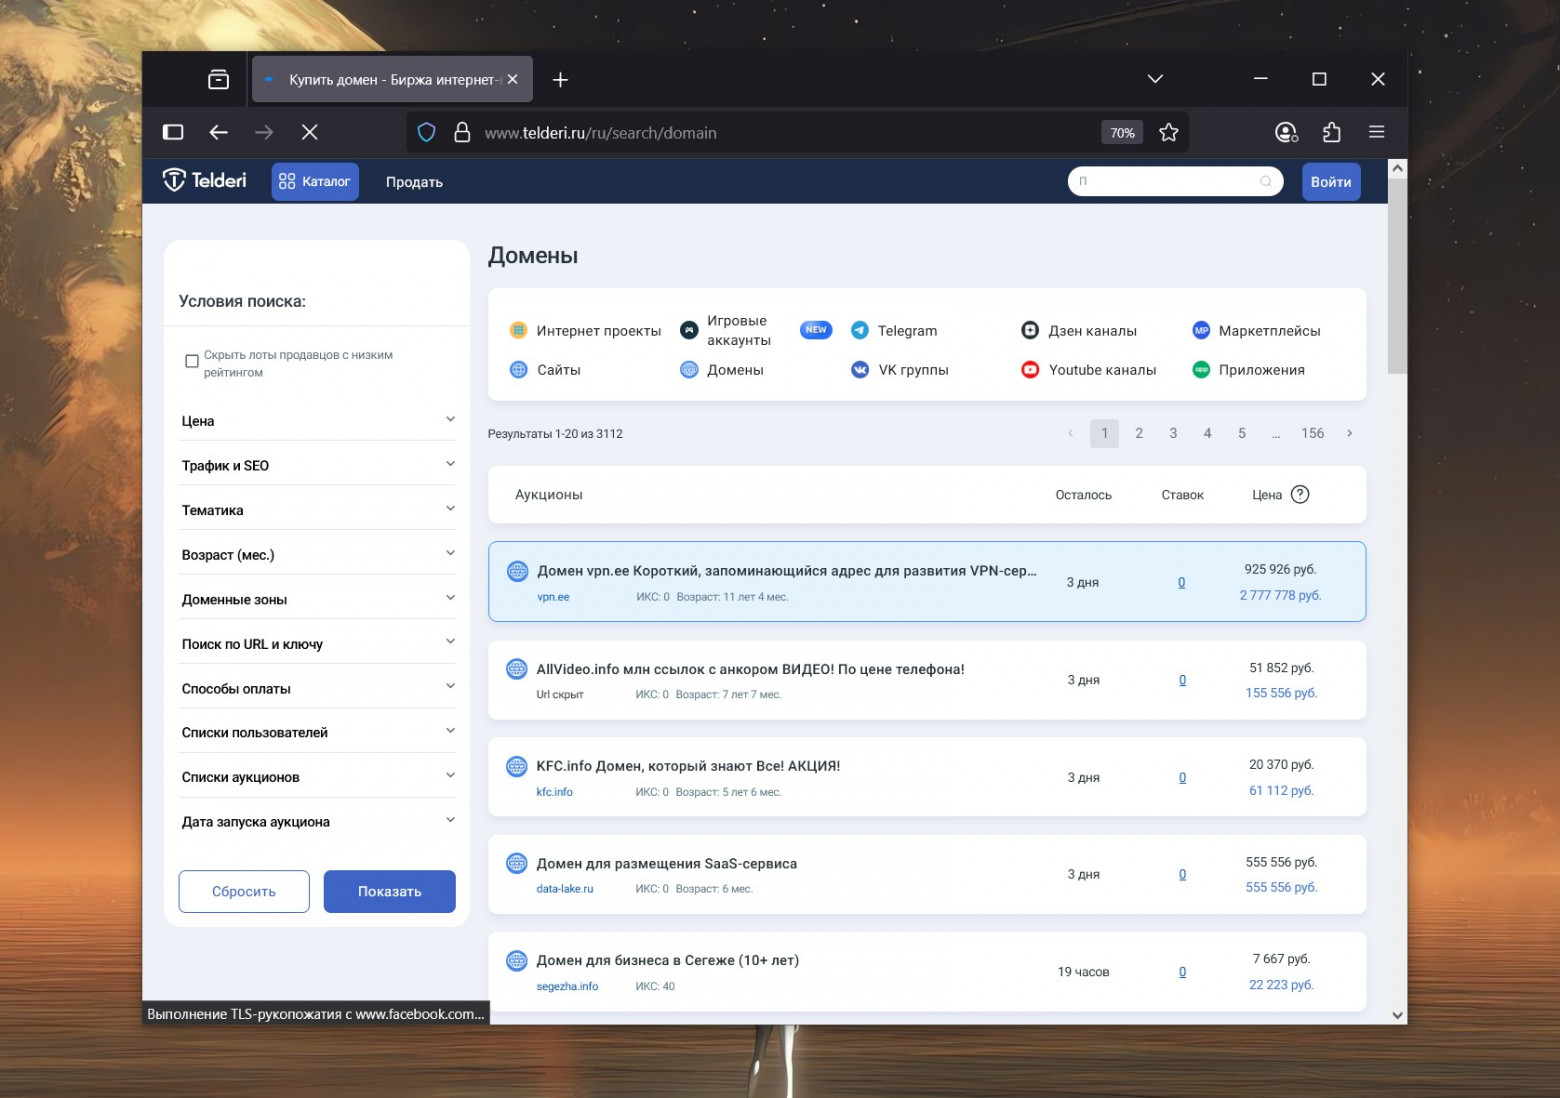This screenshot has height=1098, width=1560.
Task: Click the price help question mark icon
Action: [x=1300, y=495]
